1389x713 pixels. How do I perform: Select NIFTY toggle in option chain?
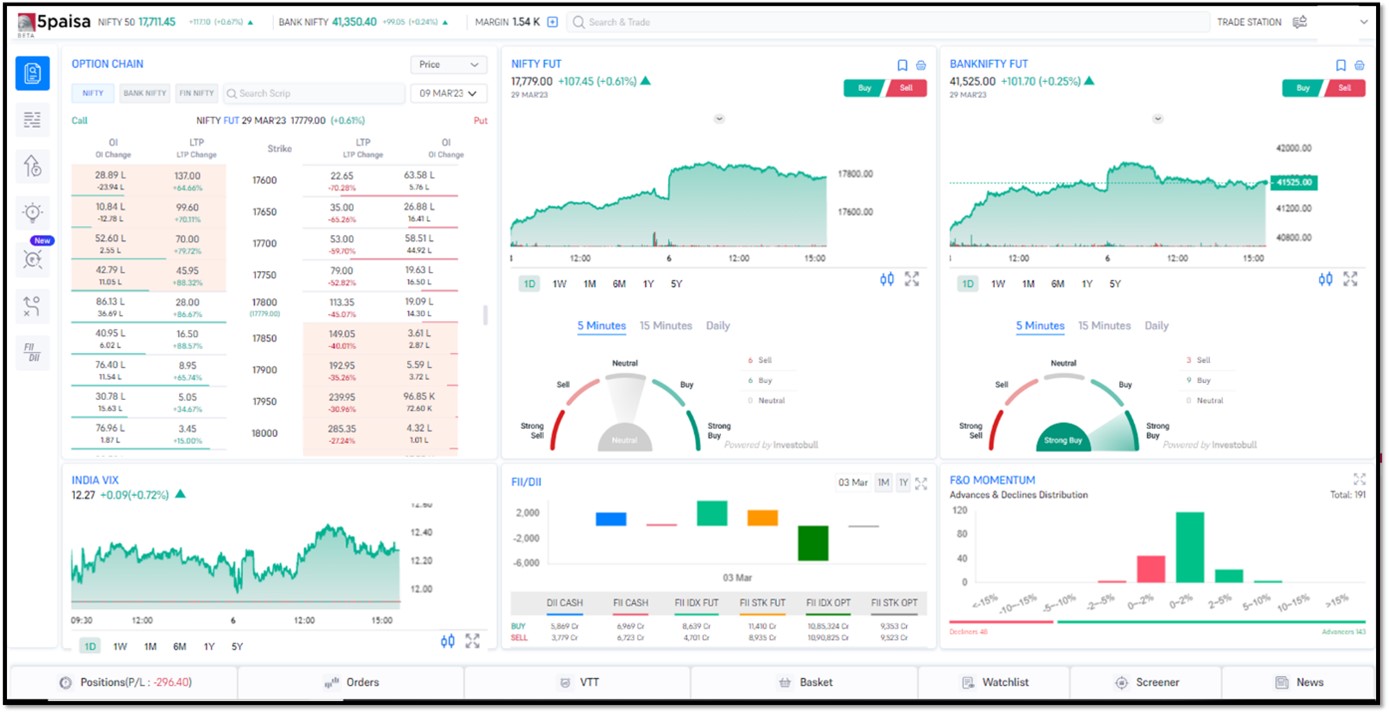(x=93, y=93)
